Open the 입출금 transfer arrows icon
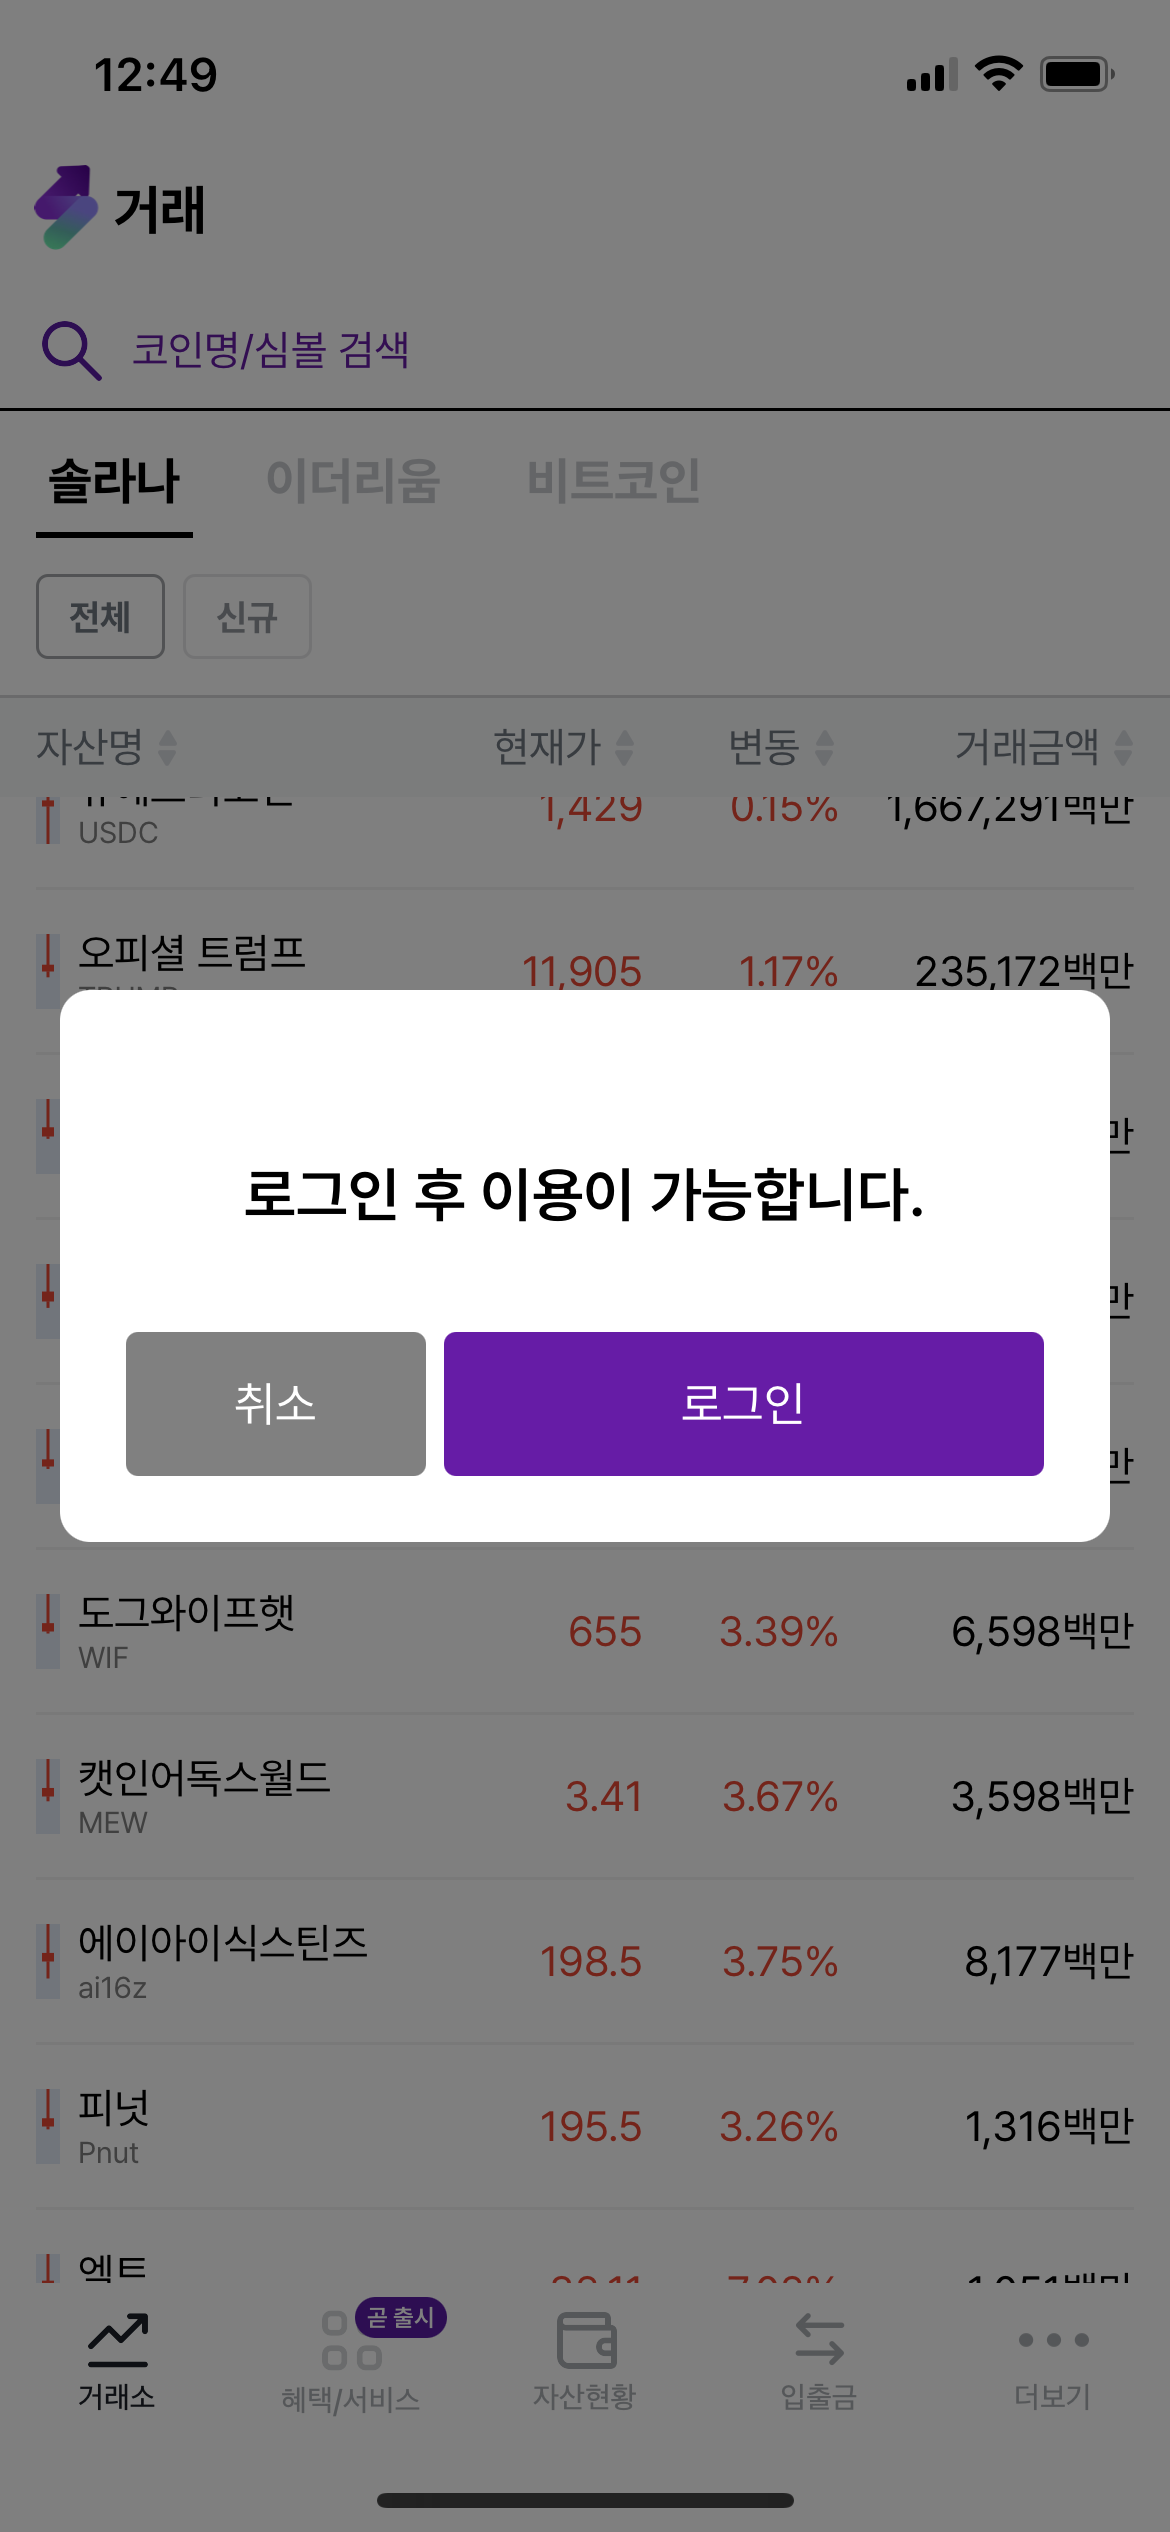 819,2340
